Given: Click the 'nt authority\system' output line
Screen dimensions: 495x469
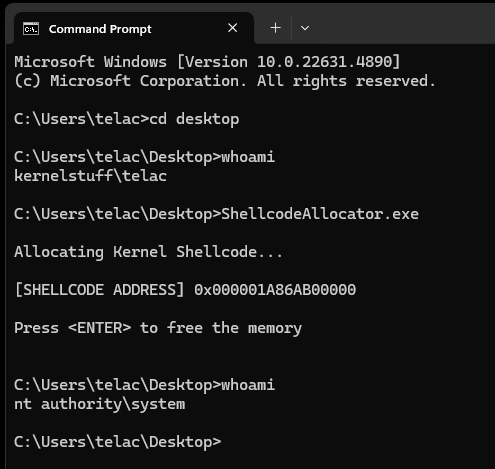Looking at the screenshot, I should [99, 404].
